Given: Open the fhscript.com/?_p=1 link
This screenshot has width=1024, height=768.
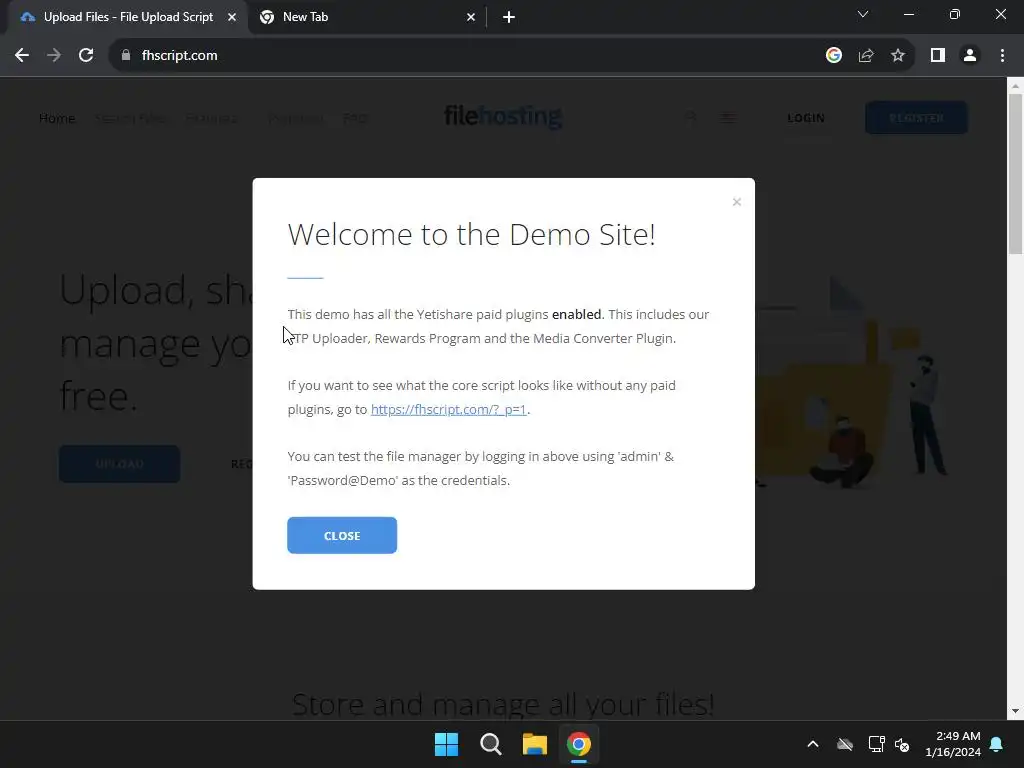Looking at the screenshot, I should 449,409.
